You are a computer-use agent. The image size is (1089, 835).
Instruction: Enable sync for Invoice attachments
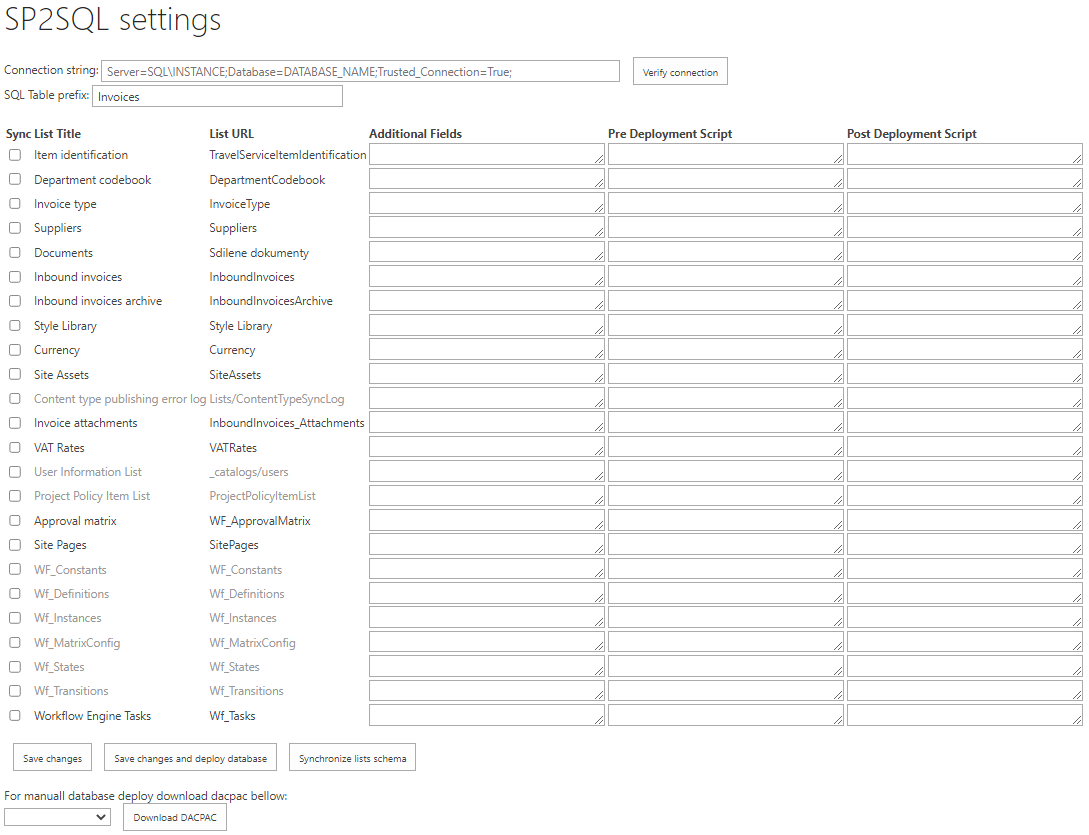point(15,423)
